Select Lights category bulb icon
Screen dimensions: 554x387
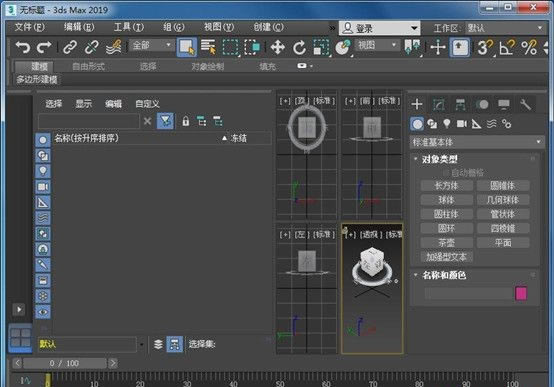click(x=447, y=124)
